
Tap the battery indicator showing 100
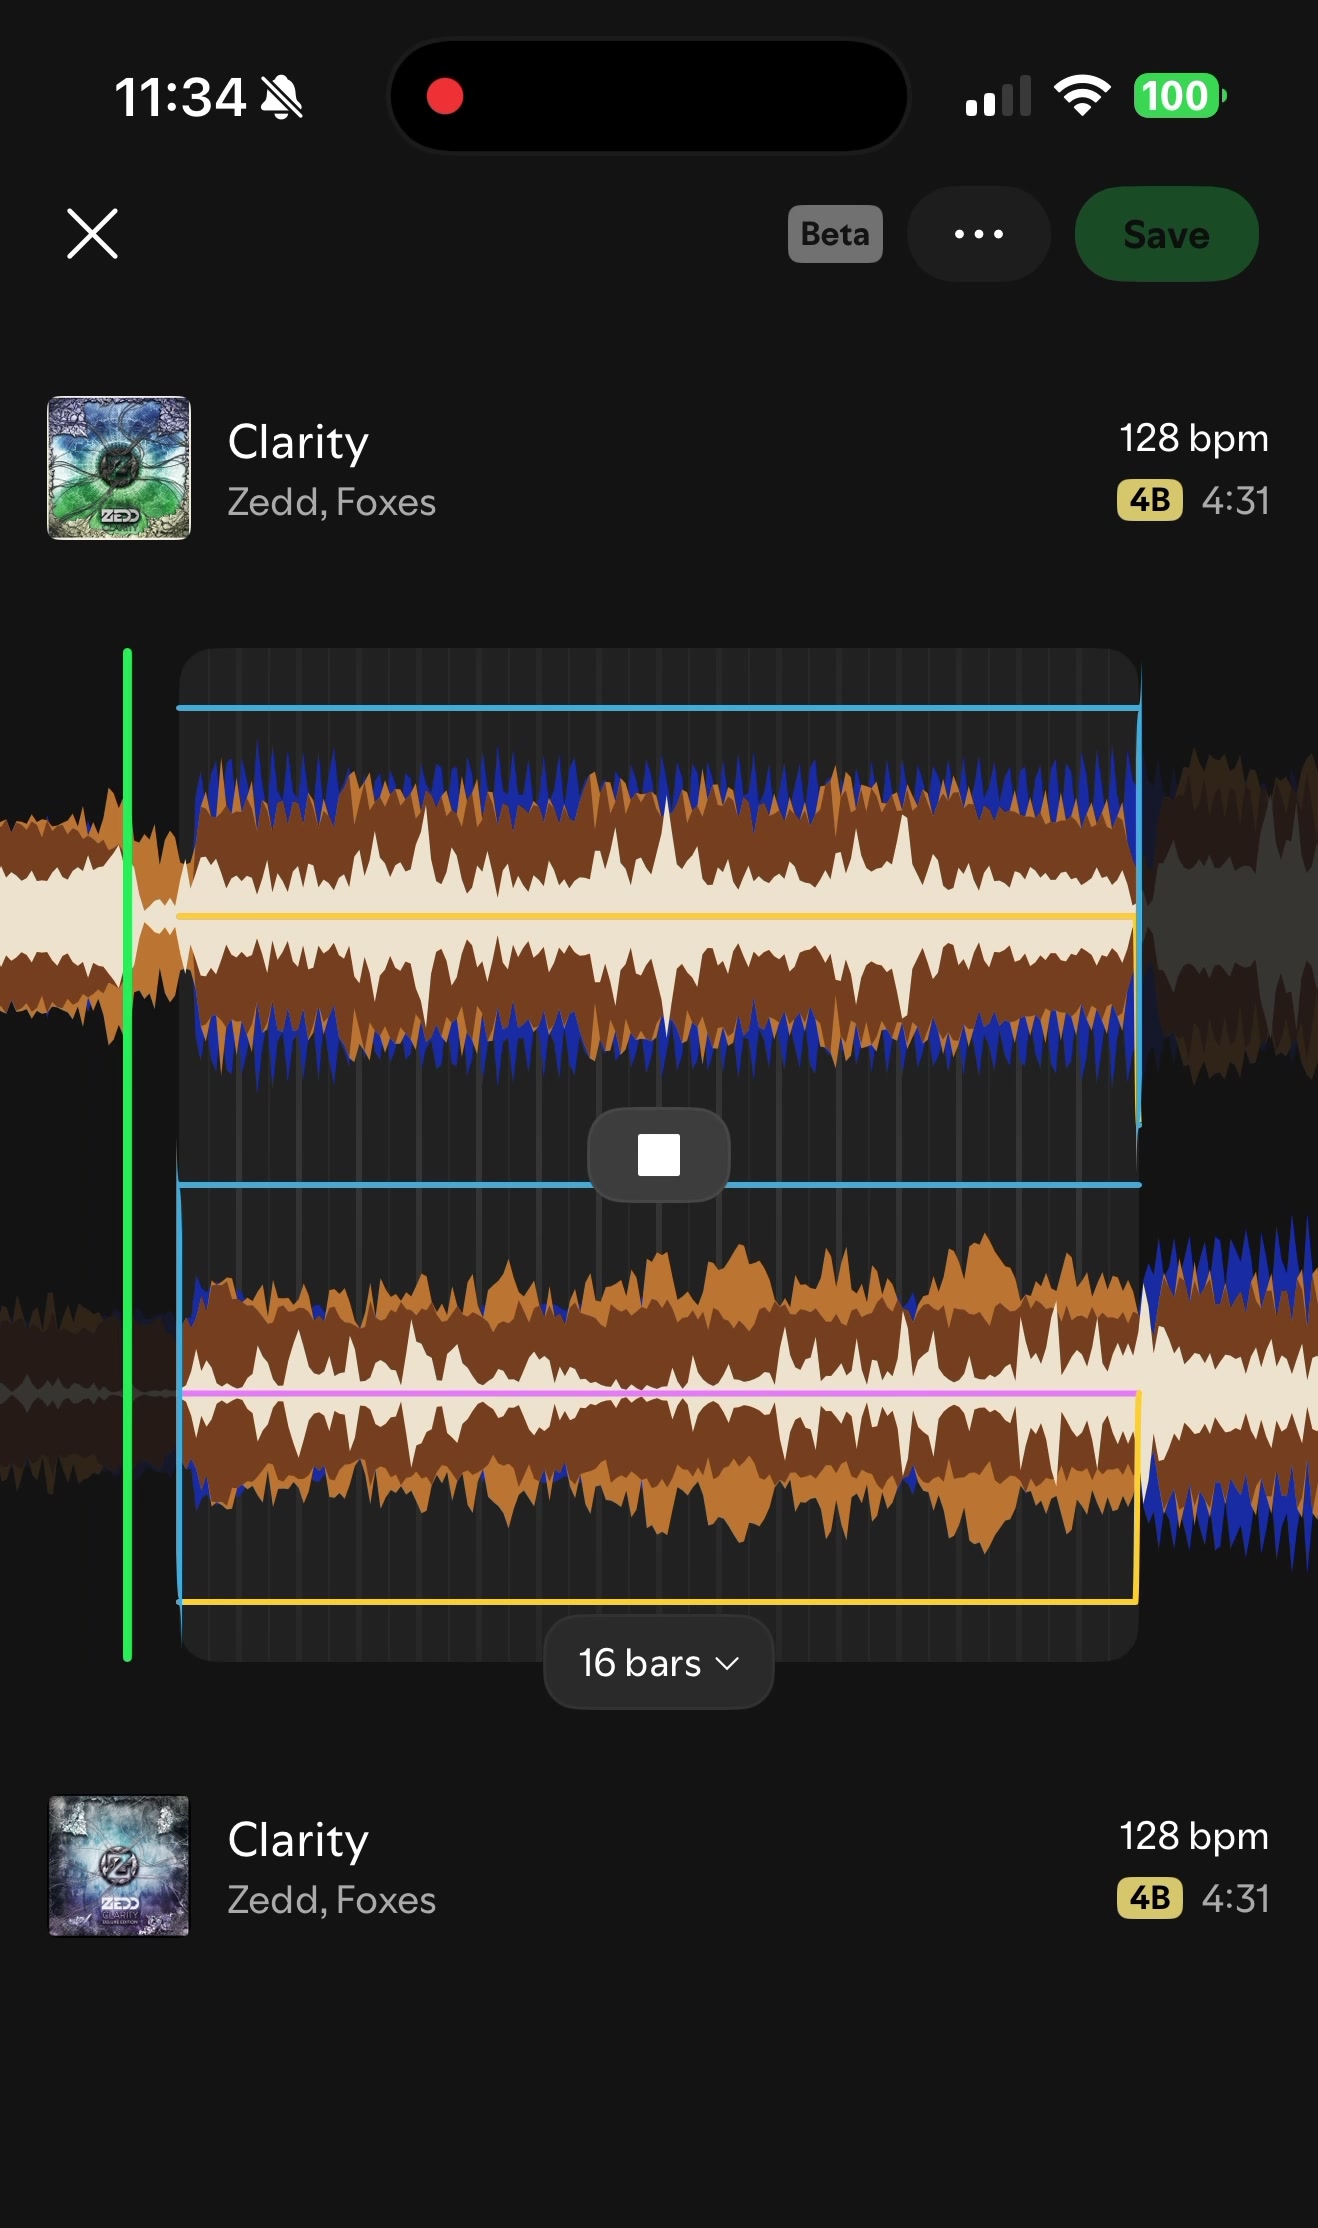[1180, 96]
